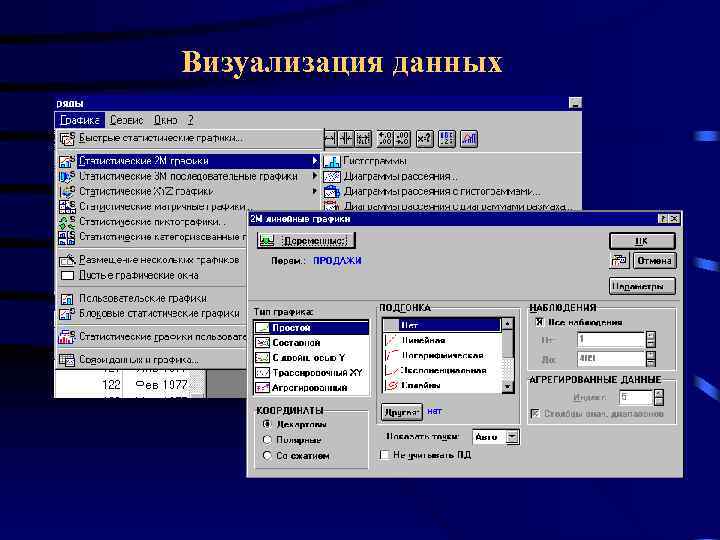This screenshot has height=540, width=720.
Task: Click the До field stepper arrows
Action: [651, 359]
